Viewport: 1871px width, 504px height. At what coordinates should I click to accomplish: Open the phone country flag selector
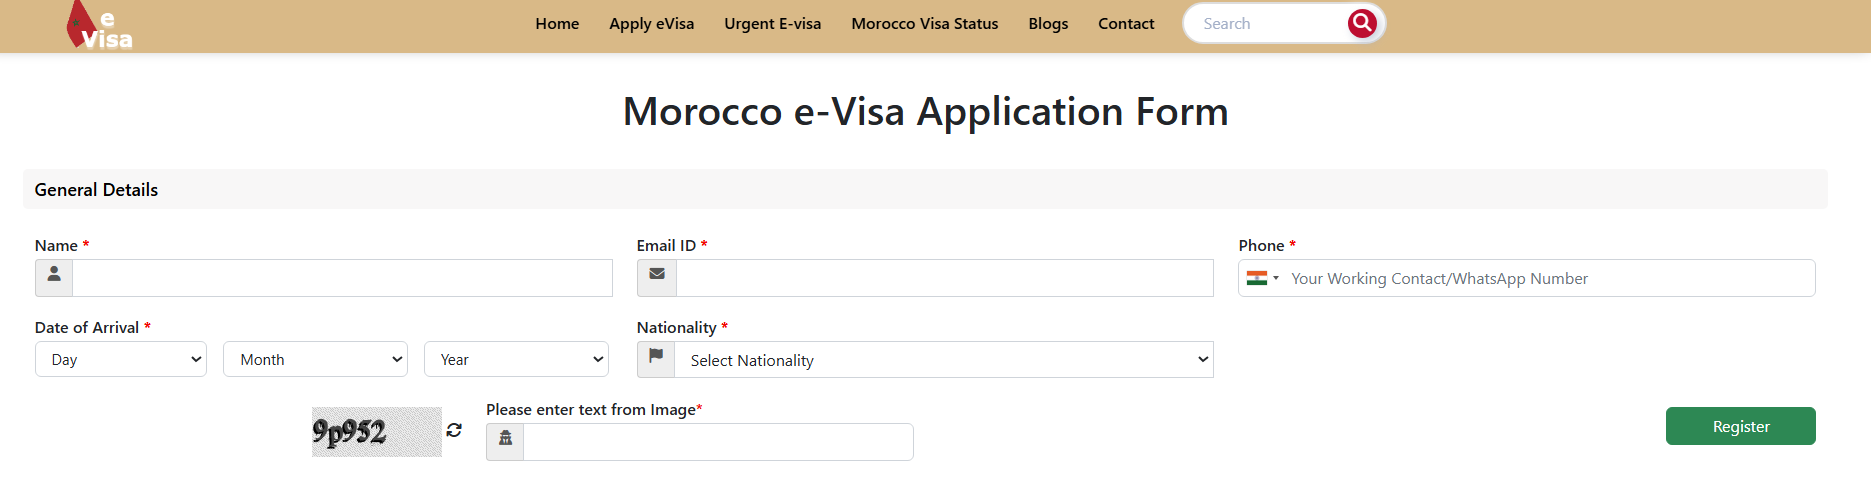[1262, 278]
